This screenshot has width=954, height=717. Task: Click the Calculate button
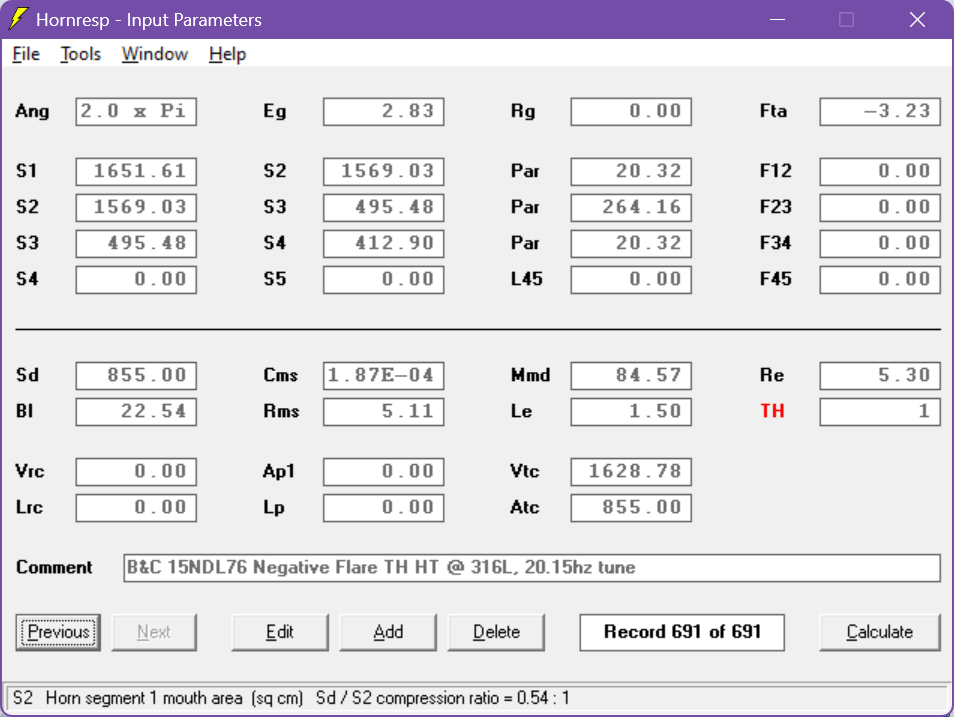tap(880, 632)
